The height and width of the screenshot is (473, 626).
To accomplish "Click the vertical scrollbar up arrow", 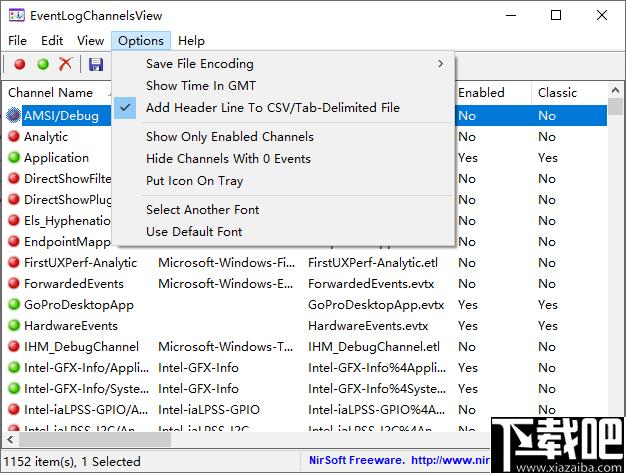I will pos(615,91).
